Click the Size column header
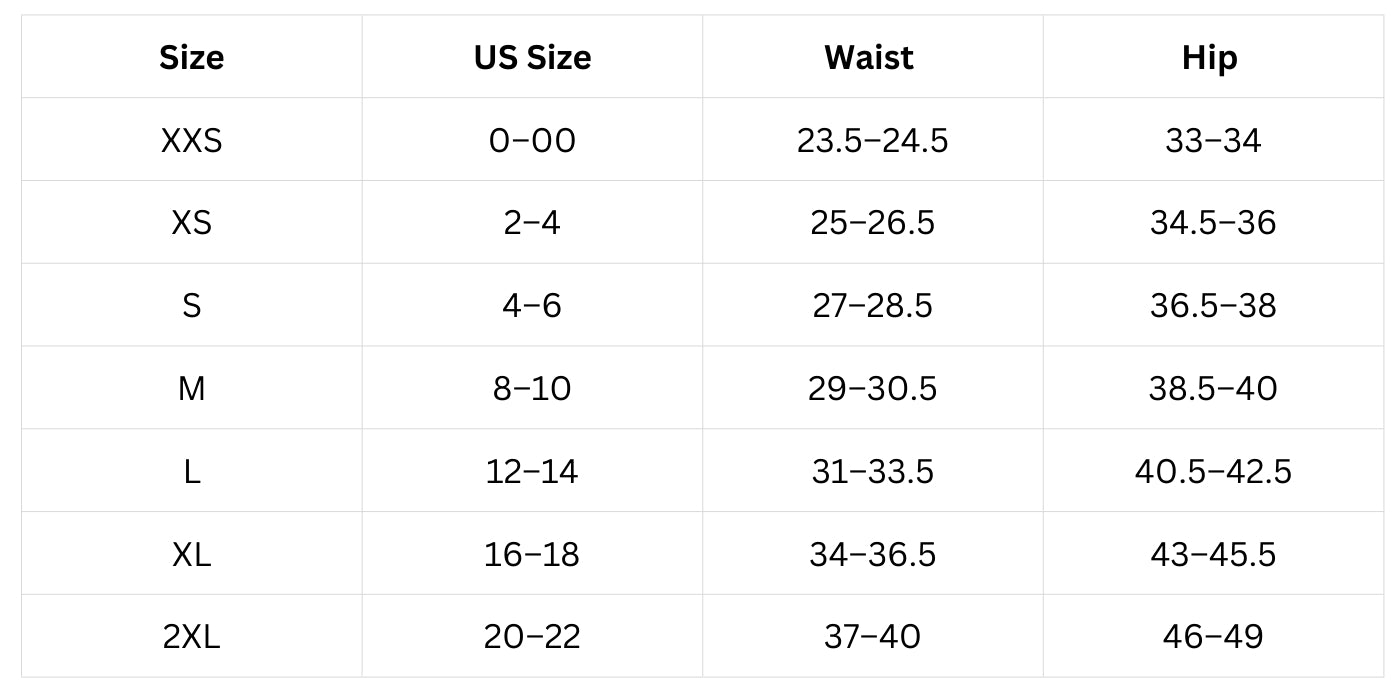This screenshot has height=700, width=1400. click(192, 58)
